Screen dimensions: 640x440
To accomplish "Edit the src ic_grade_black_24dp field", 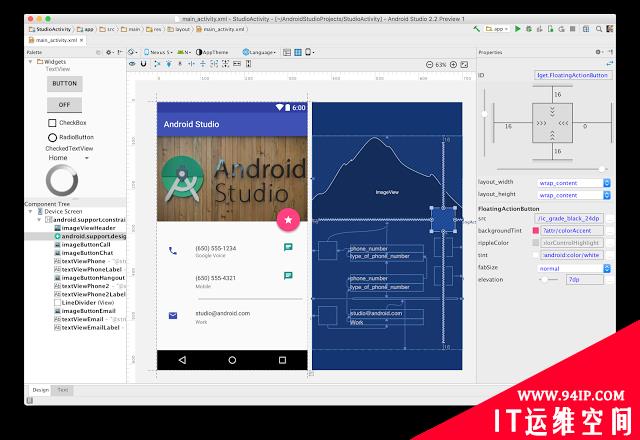I will (x=570, y=219).
